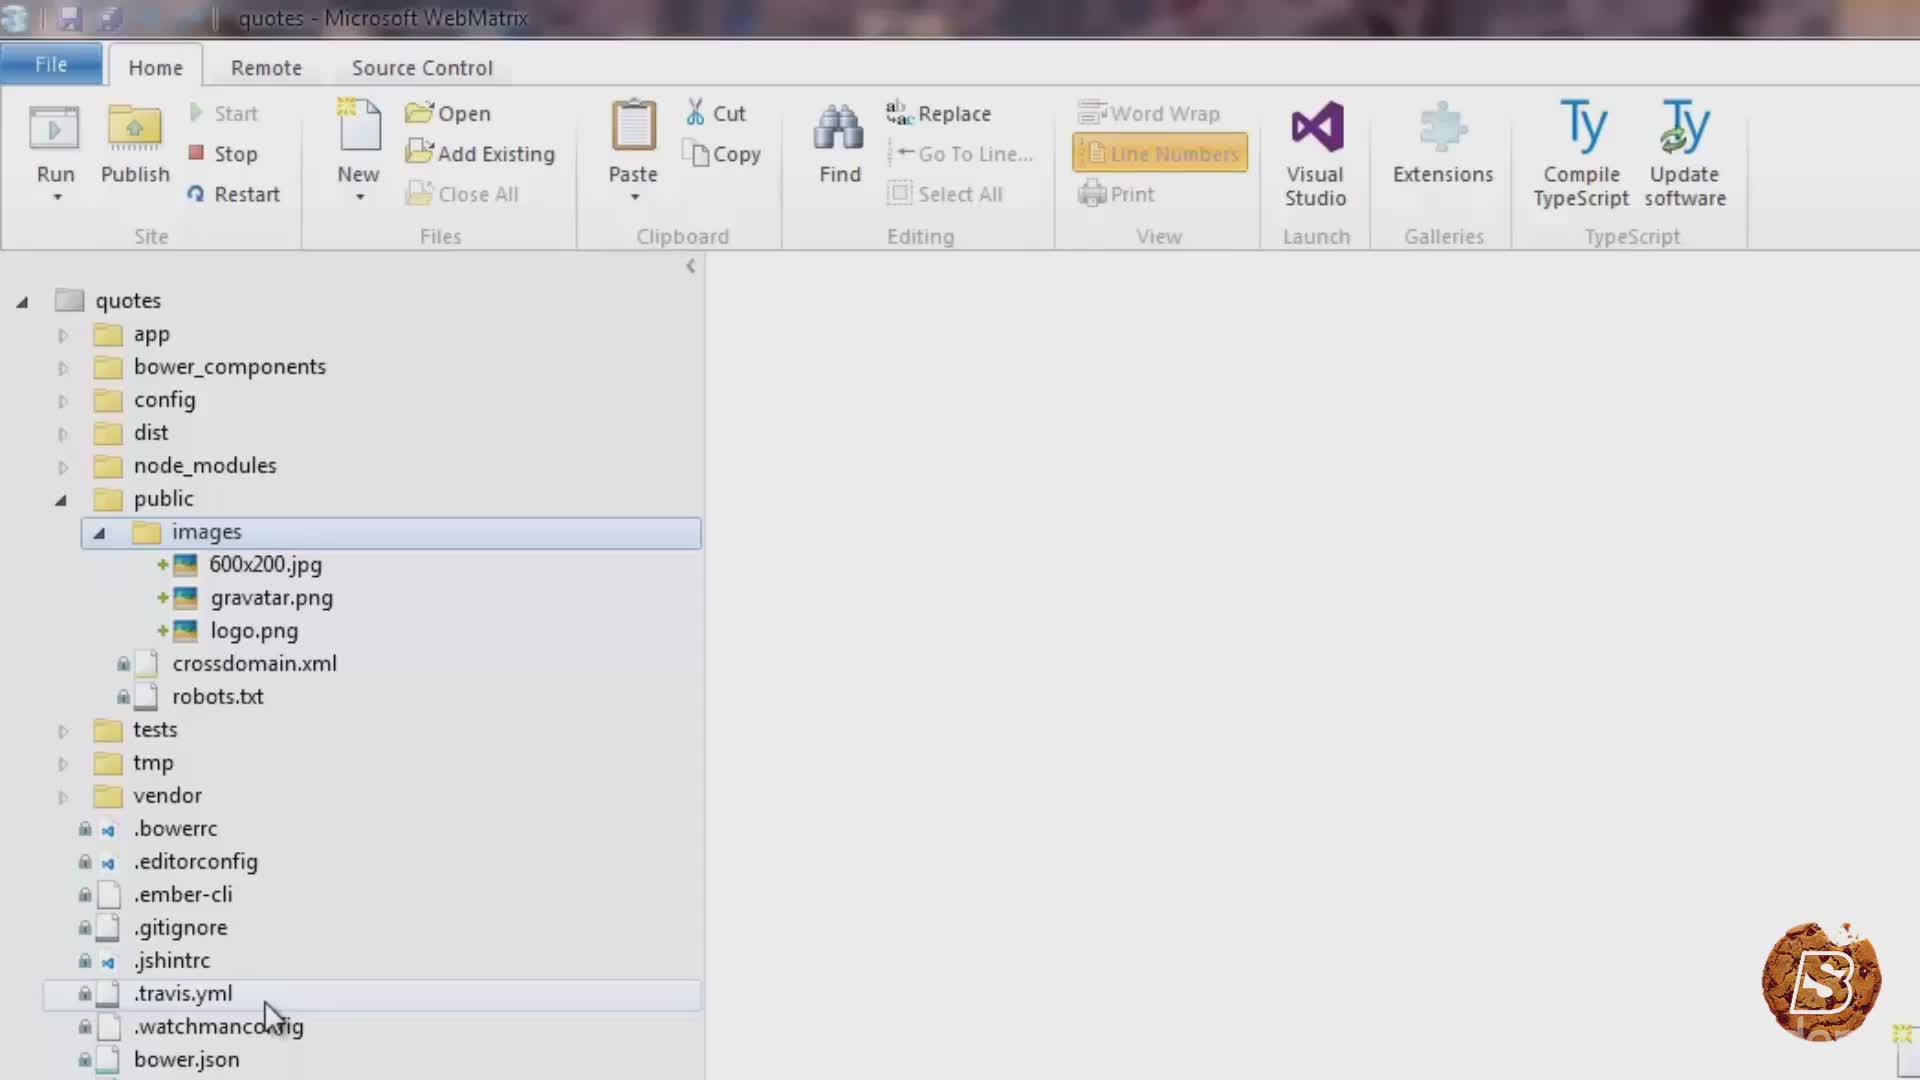Viewport: 1920px width, 1080px height.
Task: Select the 600x200.jpg image file
Action: pyautogui.click(x=265, y=565)
